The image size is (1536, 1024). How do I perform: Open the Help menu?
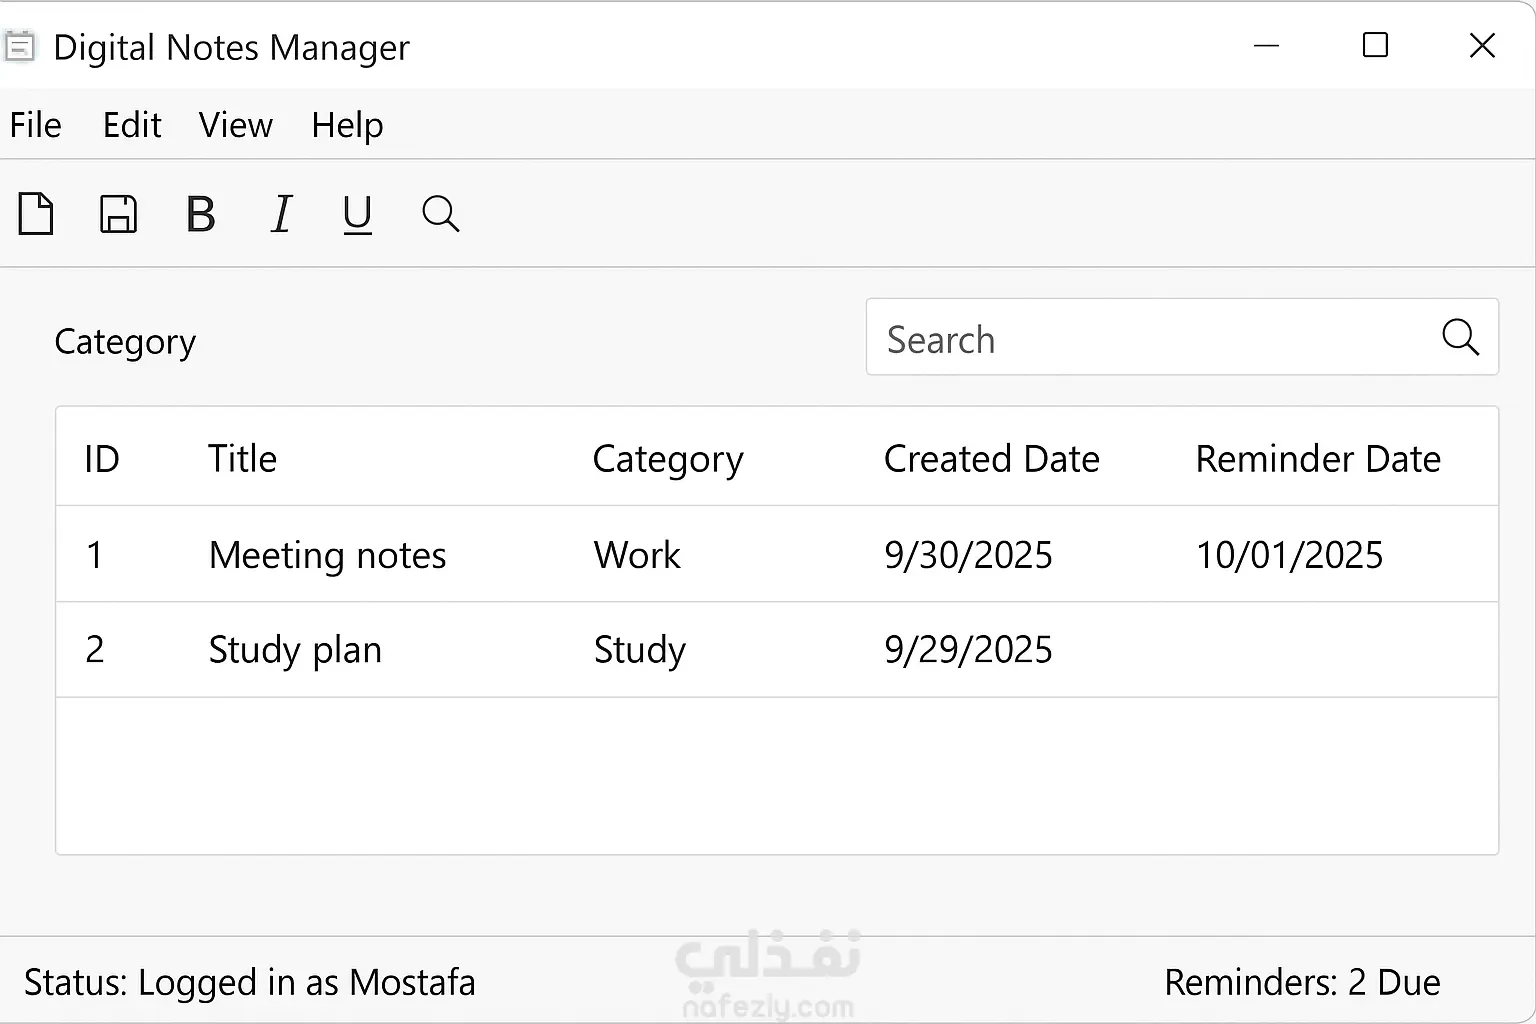[x=347, y=125]
